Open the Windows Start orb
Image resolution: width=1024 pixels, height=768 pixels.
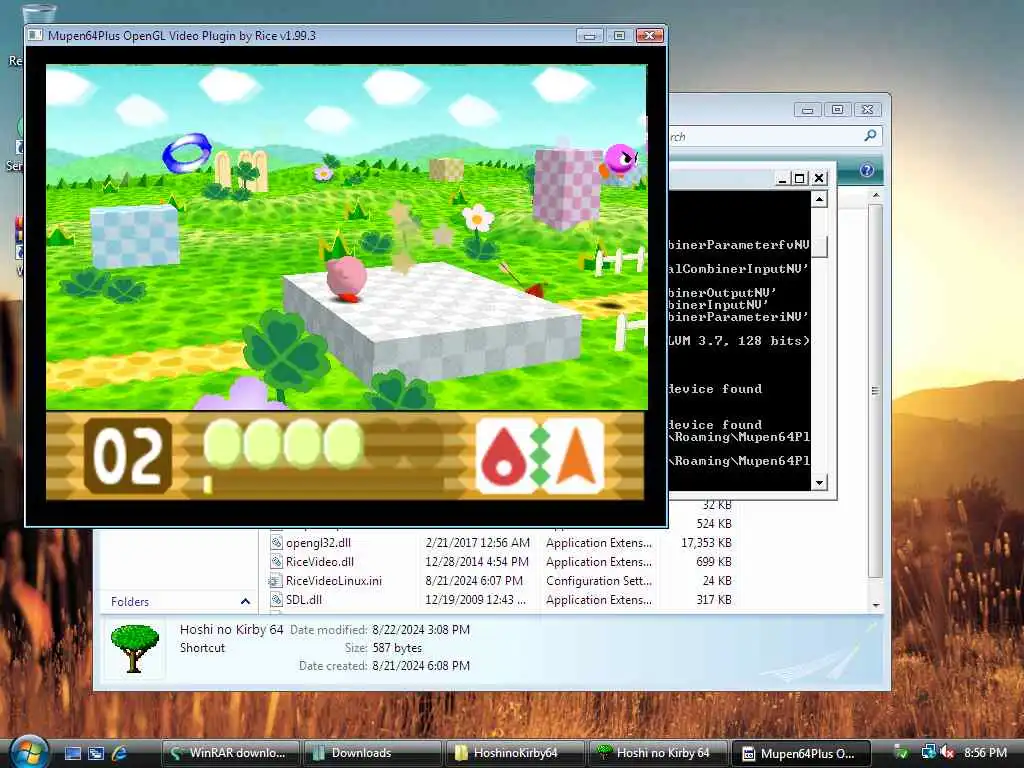click(28, 752)
